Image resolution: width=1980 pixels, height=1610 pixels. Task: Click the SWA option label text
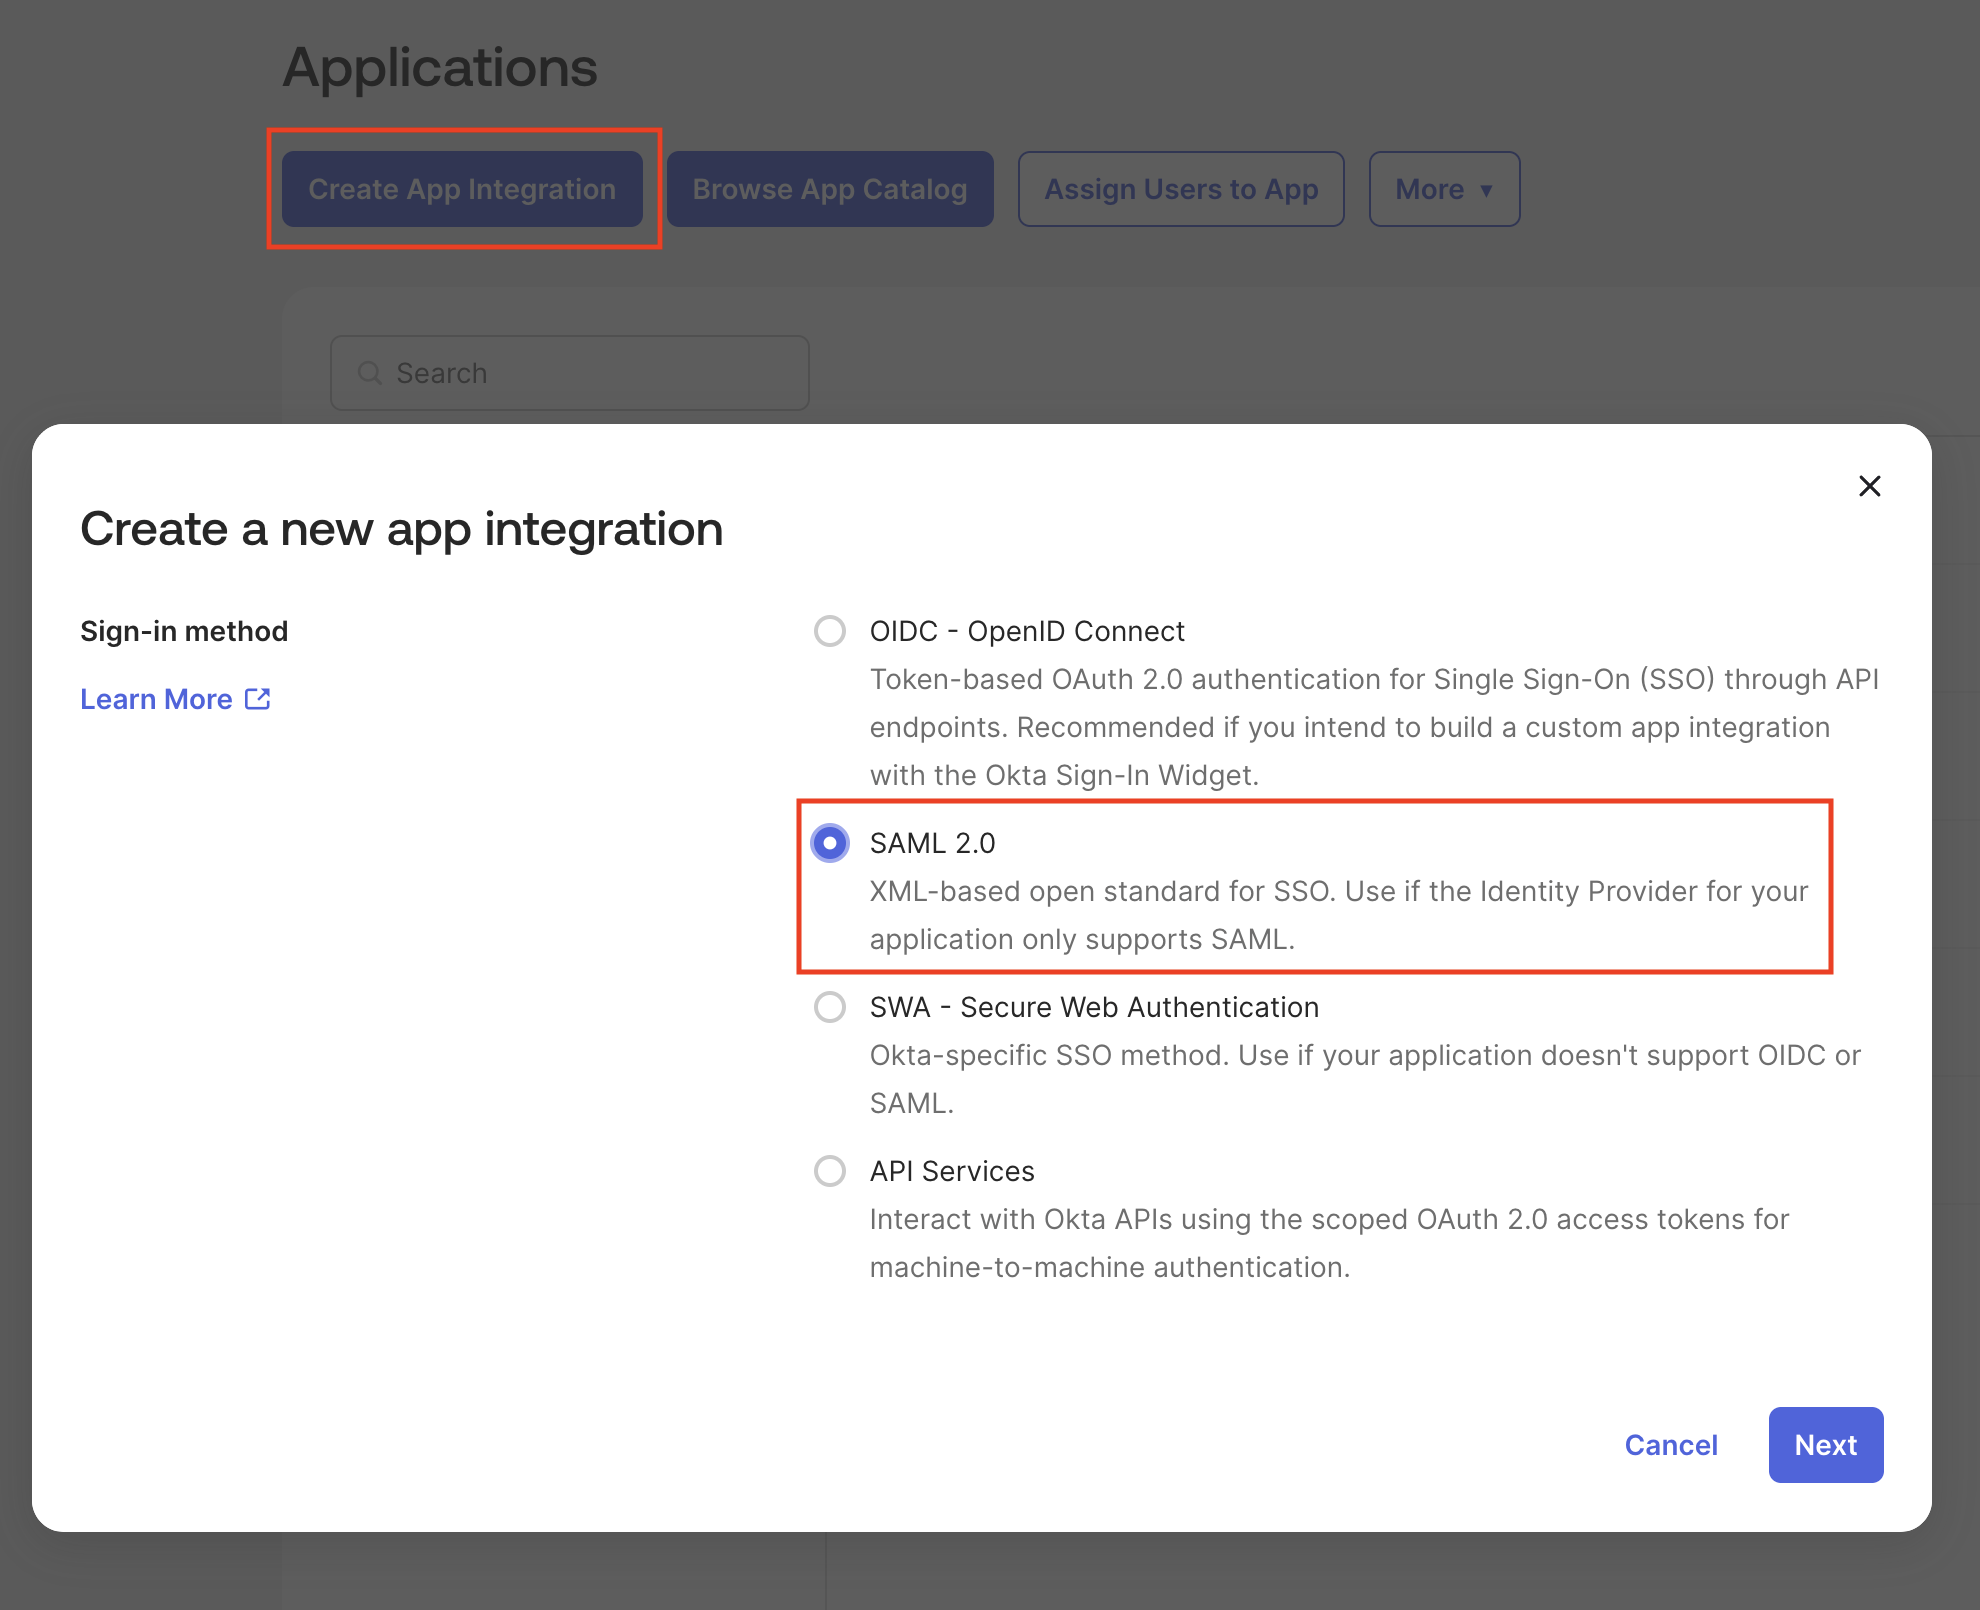point(1094,1007)
